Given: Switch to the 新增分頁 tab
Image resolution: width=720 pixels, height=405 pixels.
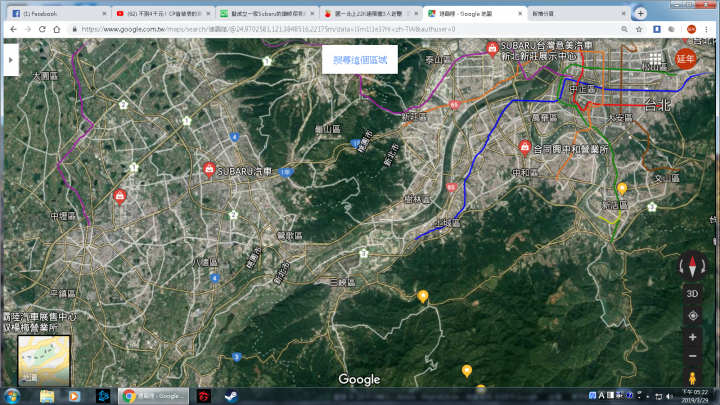Looking at the screenshot, I should 578,14.
